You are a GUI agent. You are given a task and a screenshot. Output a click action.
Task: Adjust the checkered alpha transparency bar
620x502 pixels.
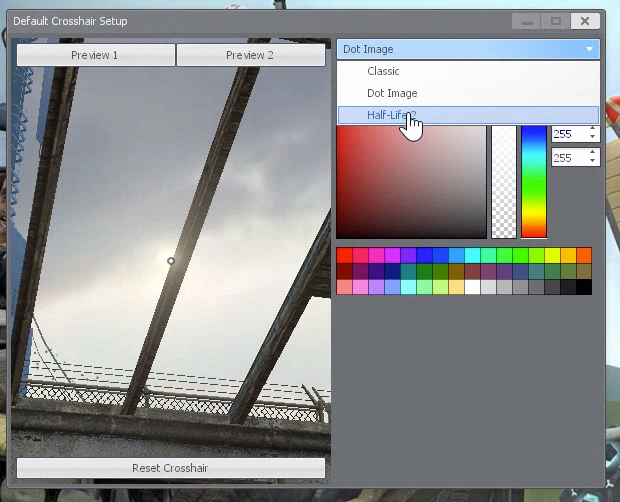click(x=504, y=182)
